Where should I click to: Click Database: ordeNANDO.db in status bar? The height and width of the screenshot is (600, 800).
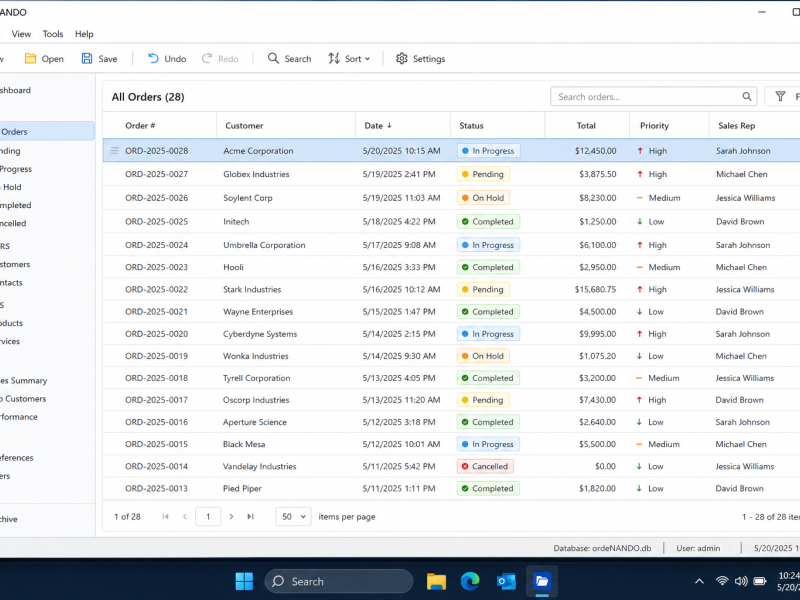click(602, 548)
